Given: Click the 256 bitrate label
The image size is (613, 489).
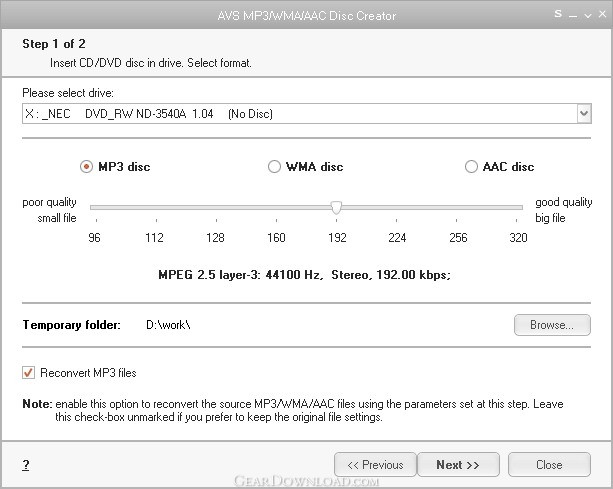Looking at the screenshot, I should [458, 238].
